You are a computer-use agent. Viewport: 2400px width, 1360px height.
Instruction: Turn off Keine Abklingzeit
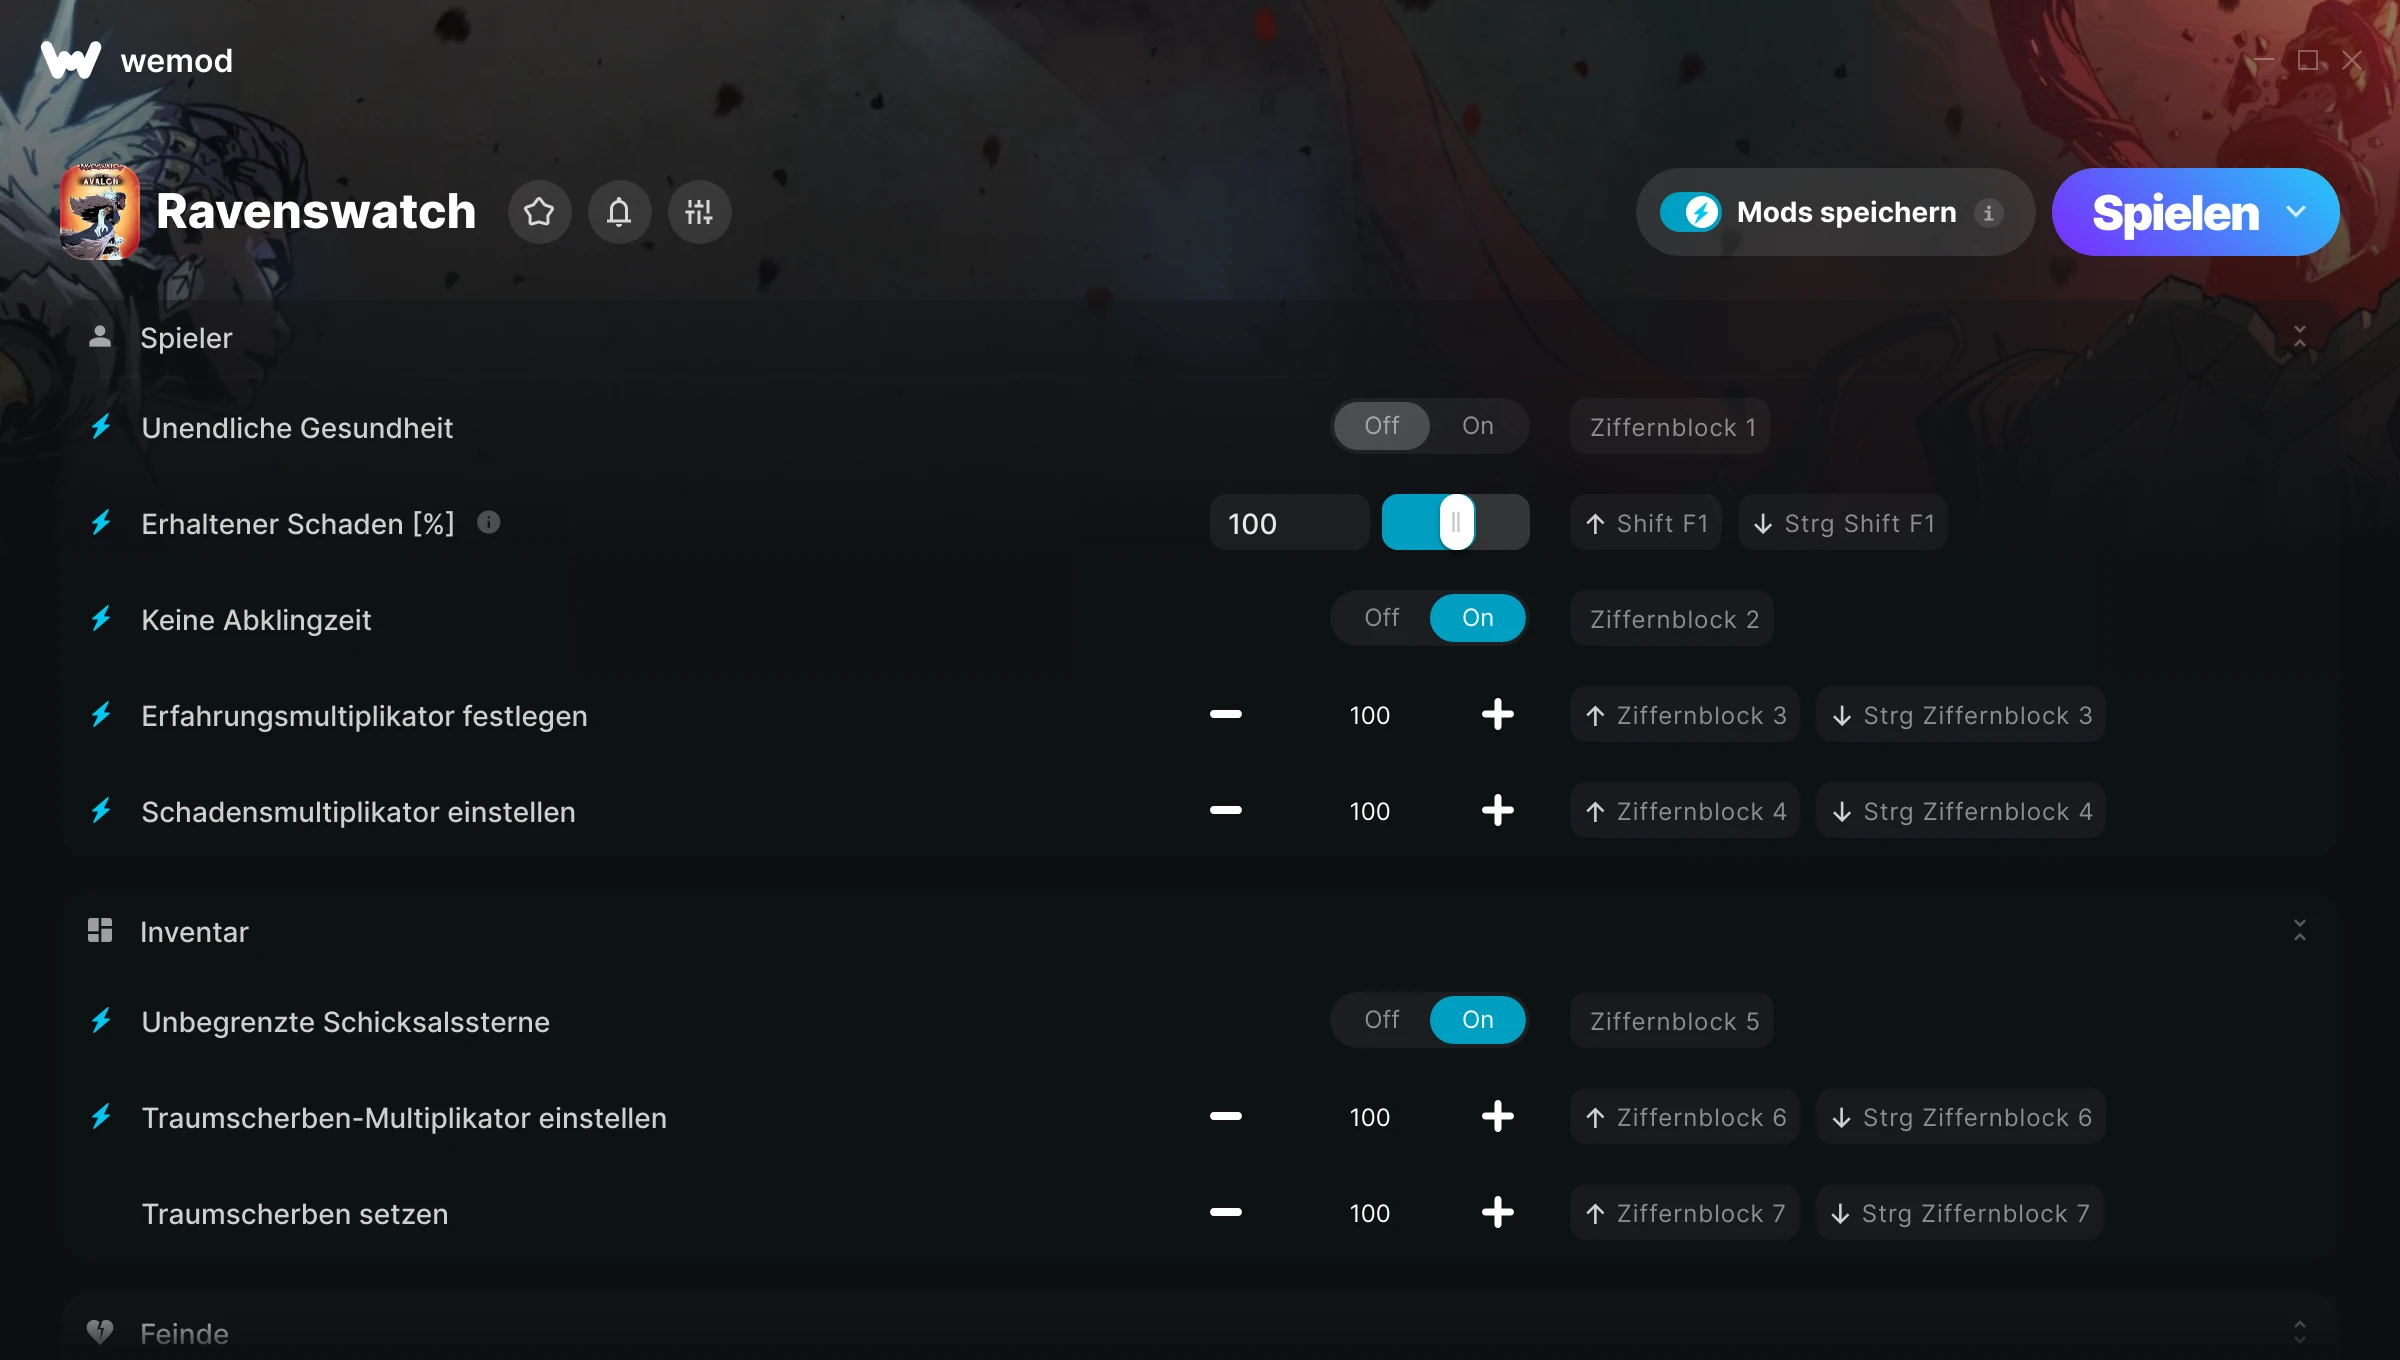(1381, 618)
